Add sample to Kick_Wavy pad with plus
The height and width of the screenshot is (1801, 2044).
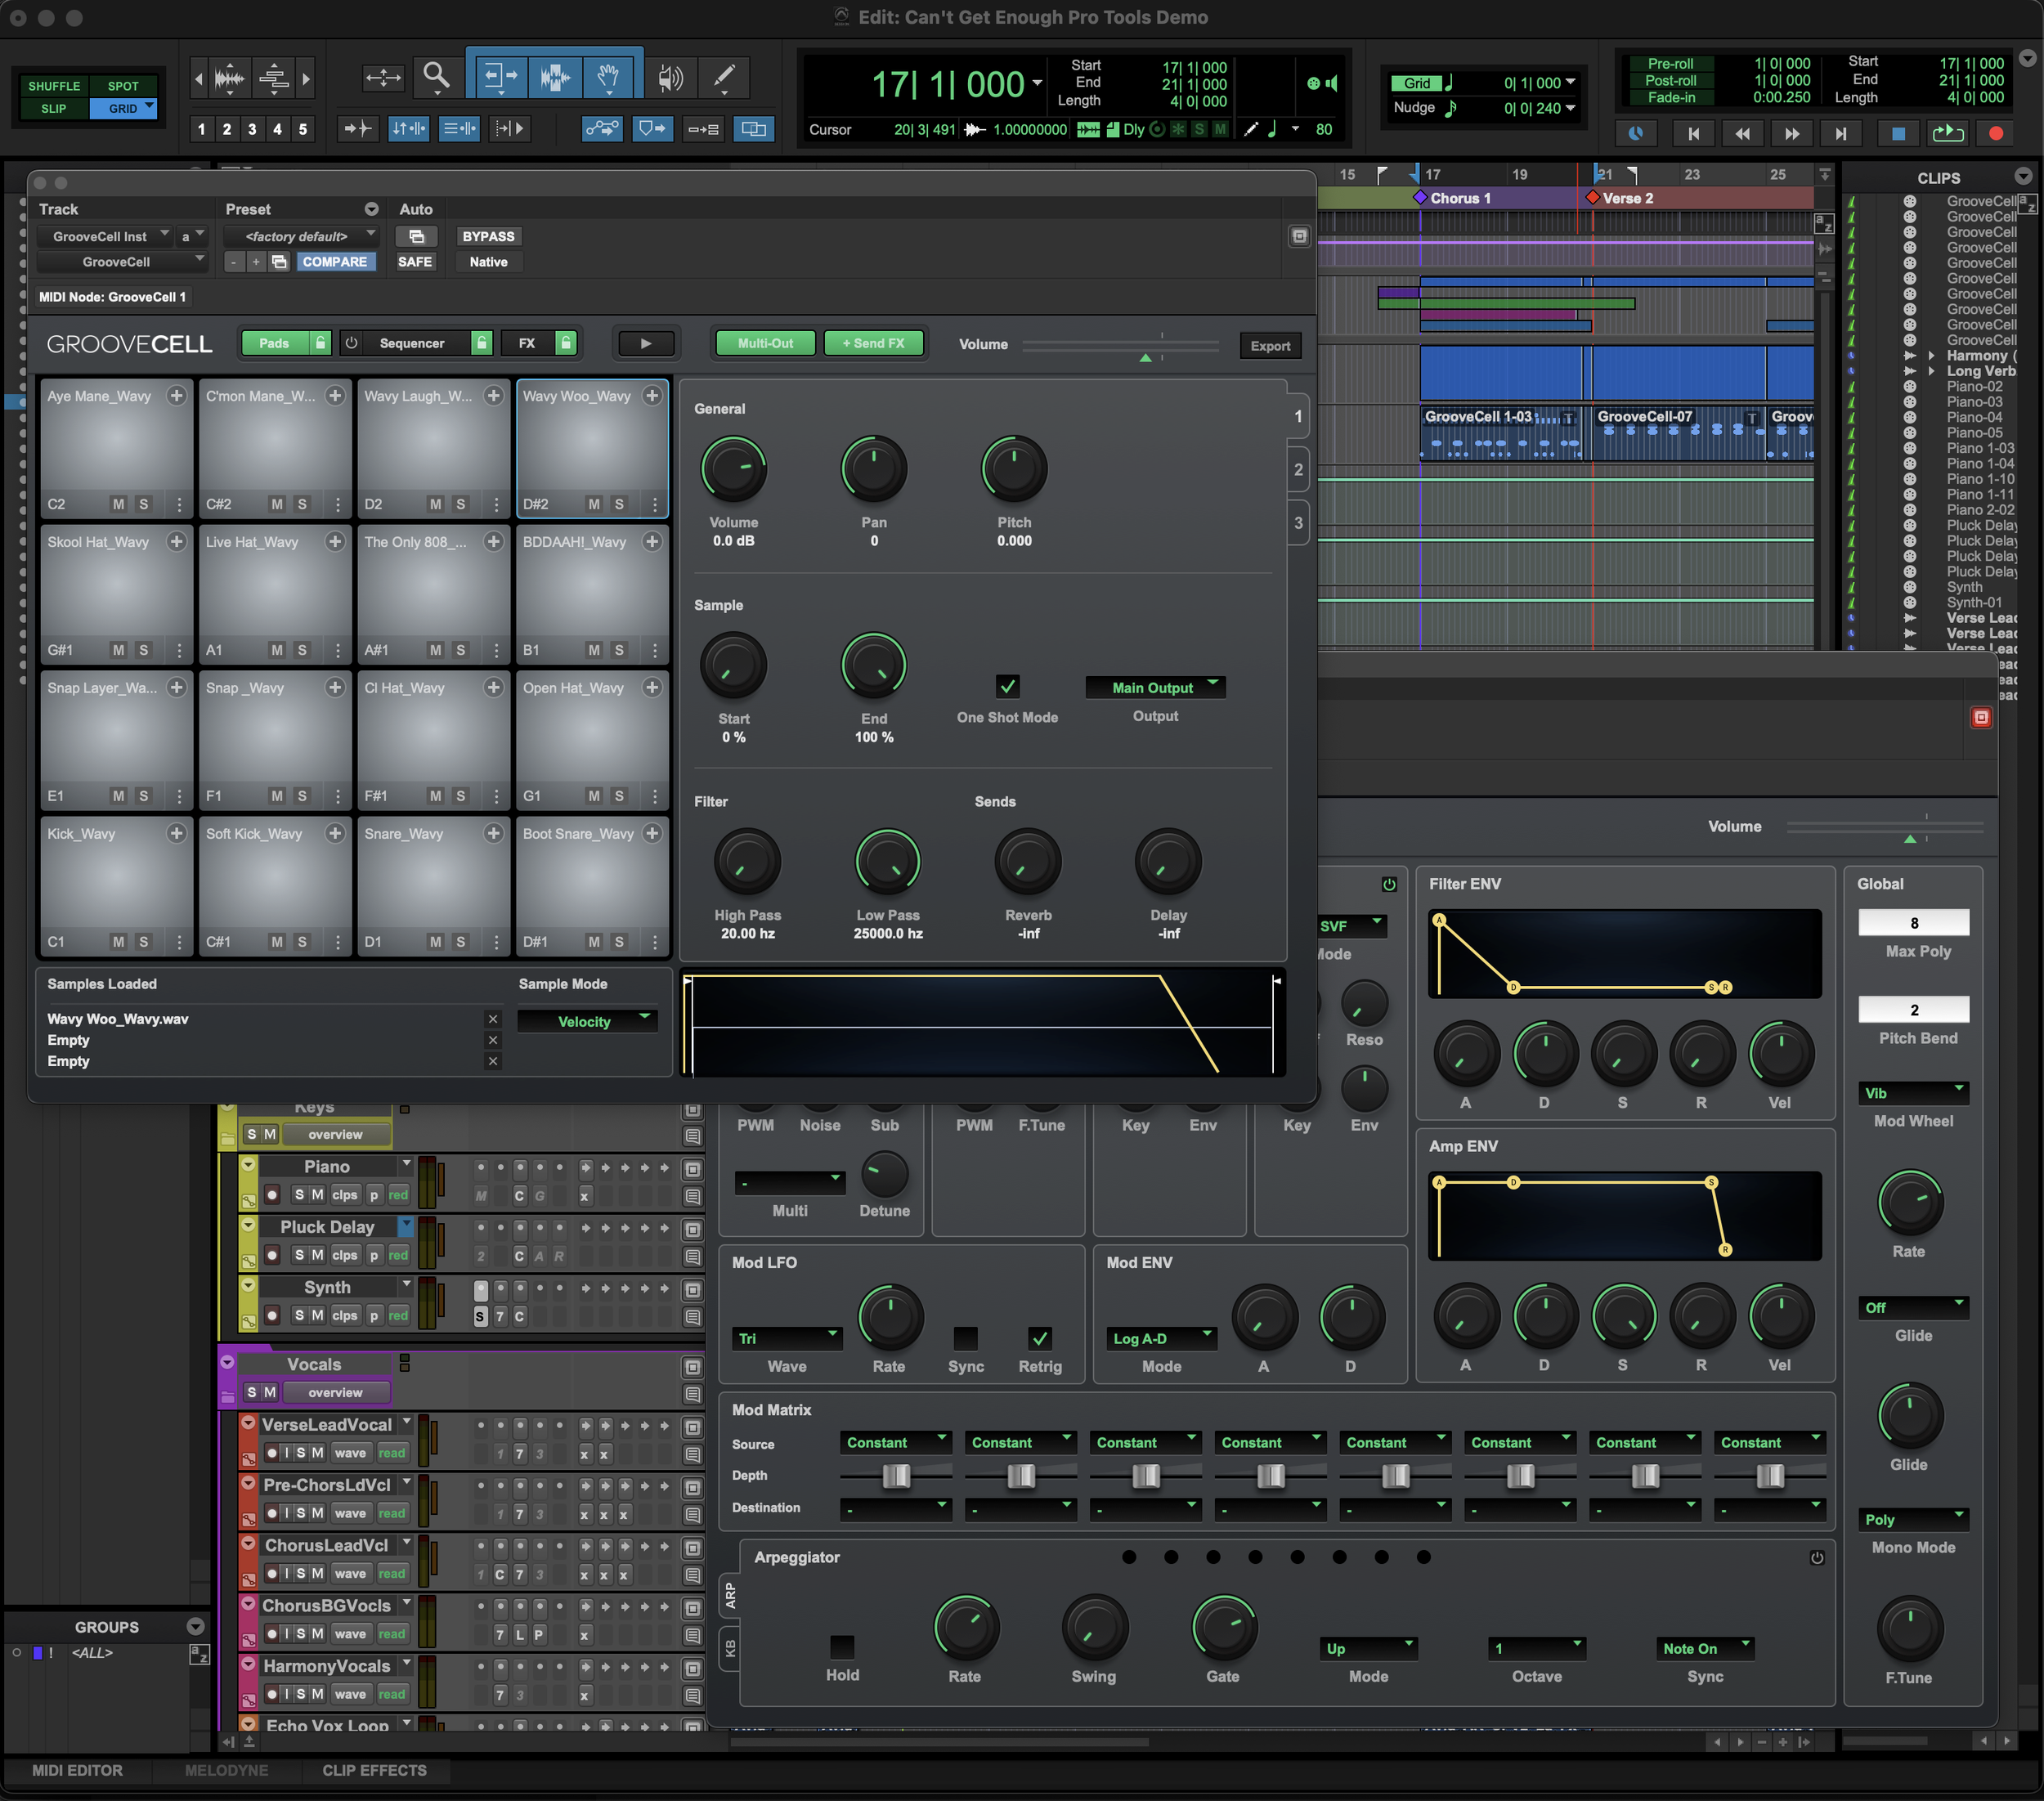pyautogui.click(x=176, y=833)
